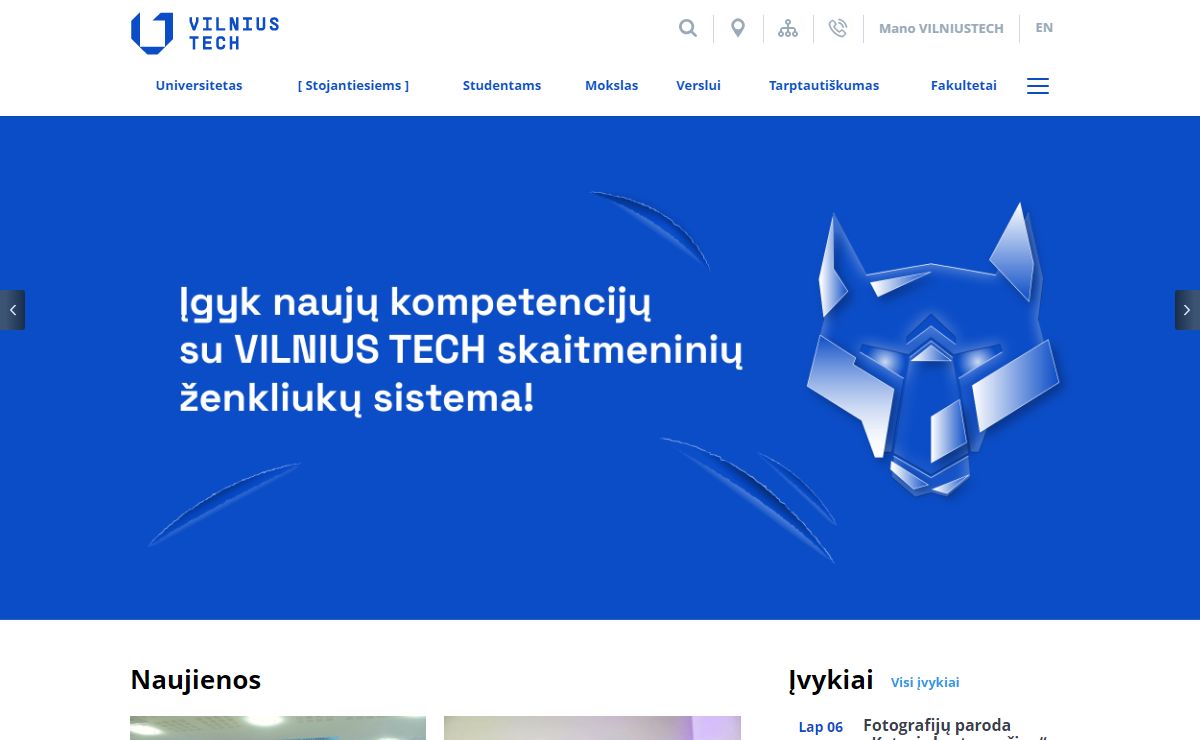Open Mano VILNIUSTECH link
This screenshot has width=1200, height=740.
coord(941,28)
